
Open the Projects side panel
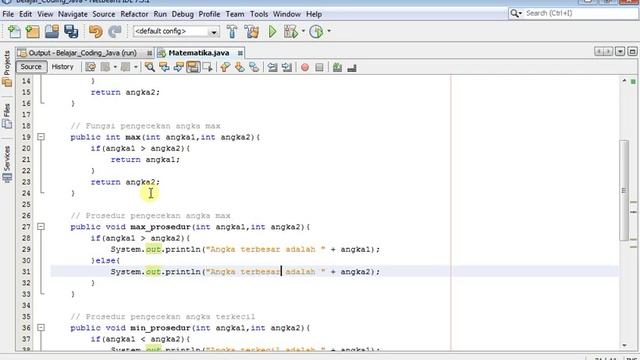[7, 69]
